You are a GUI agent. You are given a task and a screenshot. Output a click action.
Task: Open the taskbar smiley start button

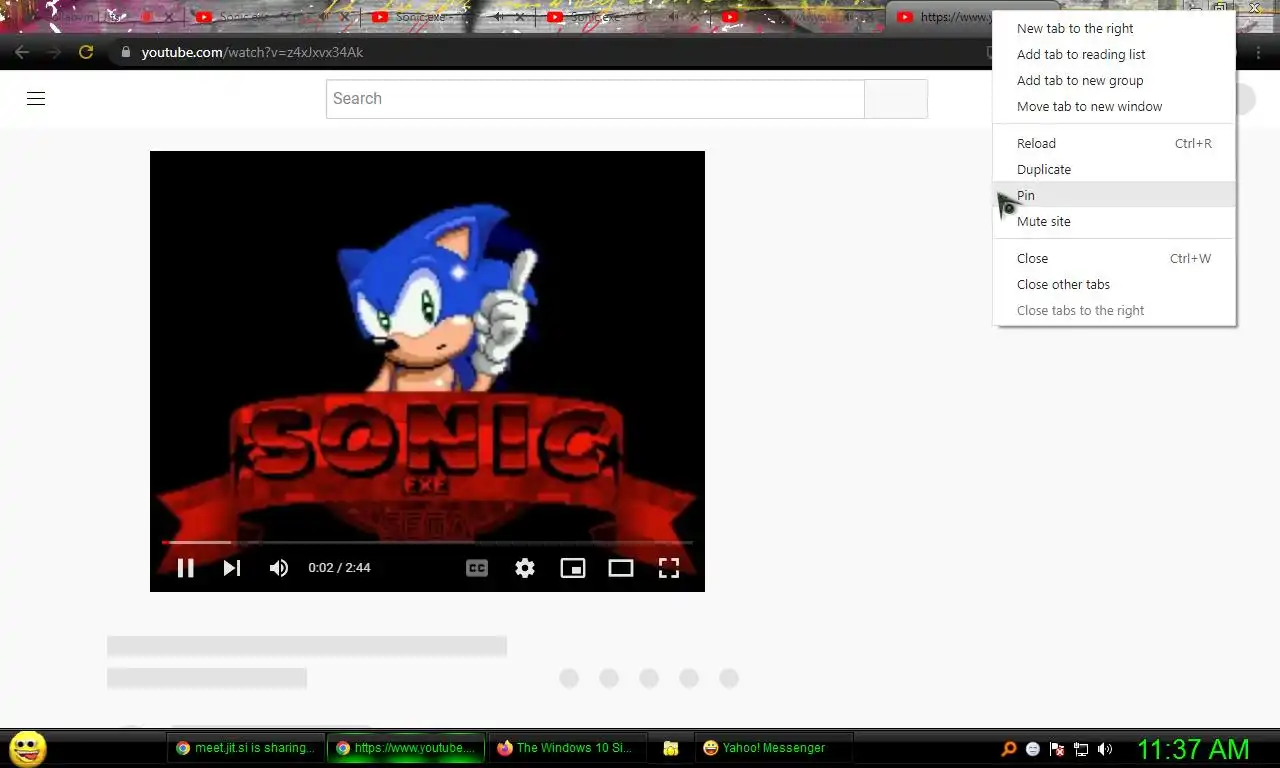27,748
